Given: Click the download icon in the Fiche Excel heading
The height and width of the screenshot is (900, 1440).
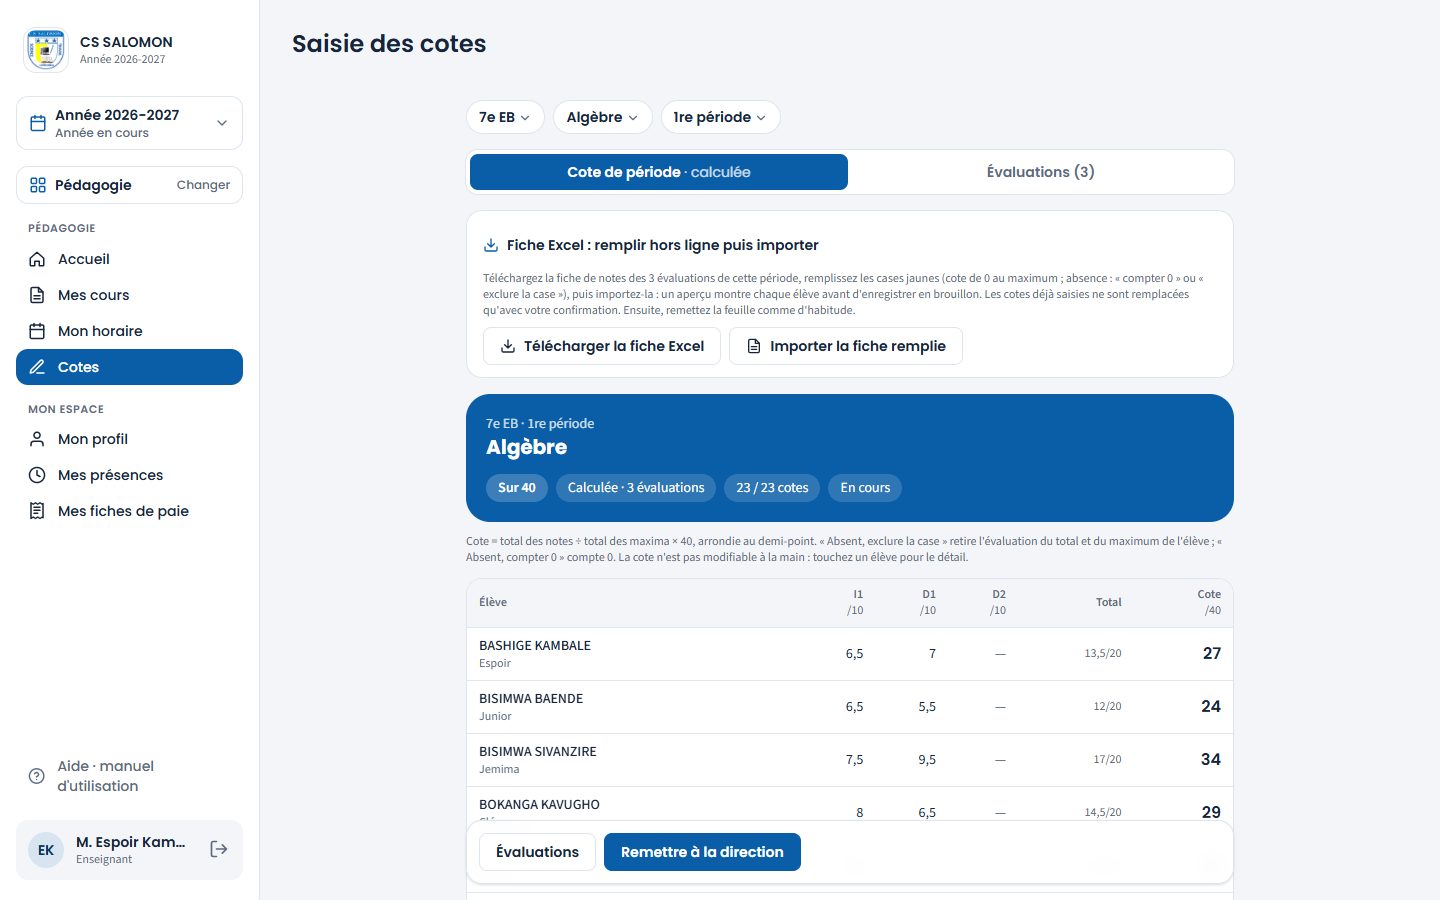Looking at the screenshot, I should [491, 245].
